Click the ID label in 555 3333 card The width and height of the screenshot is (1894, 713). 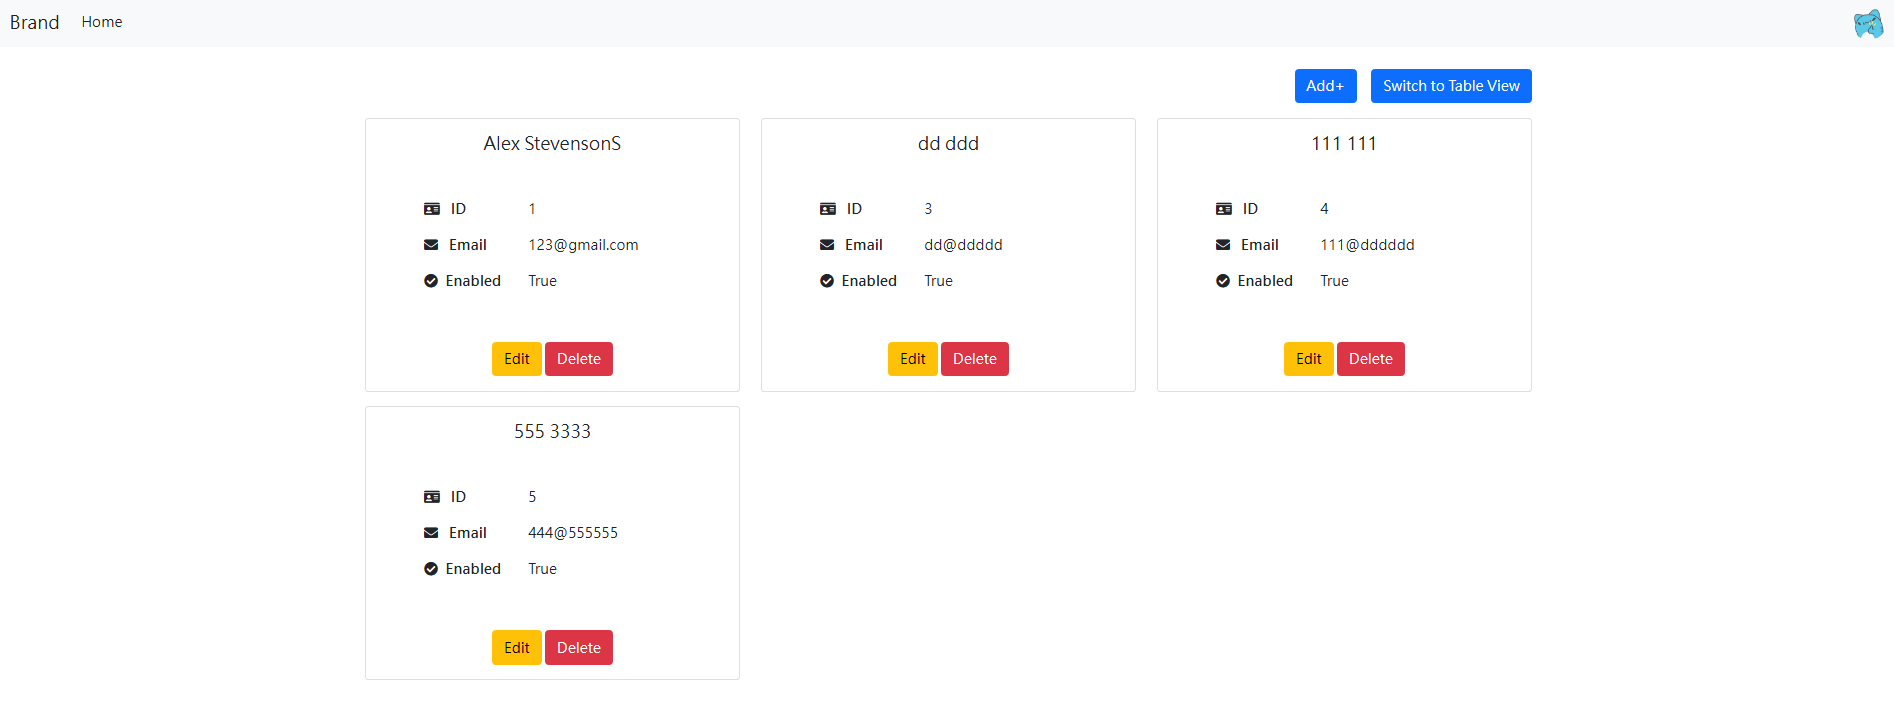pyautogui.click(x=458, y=497)
